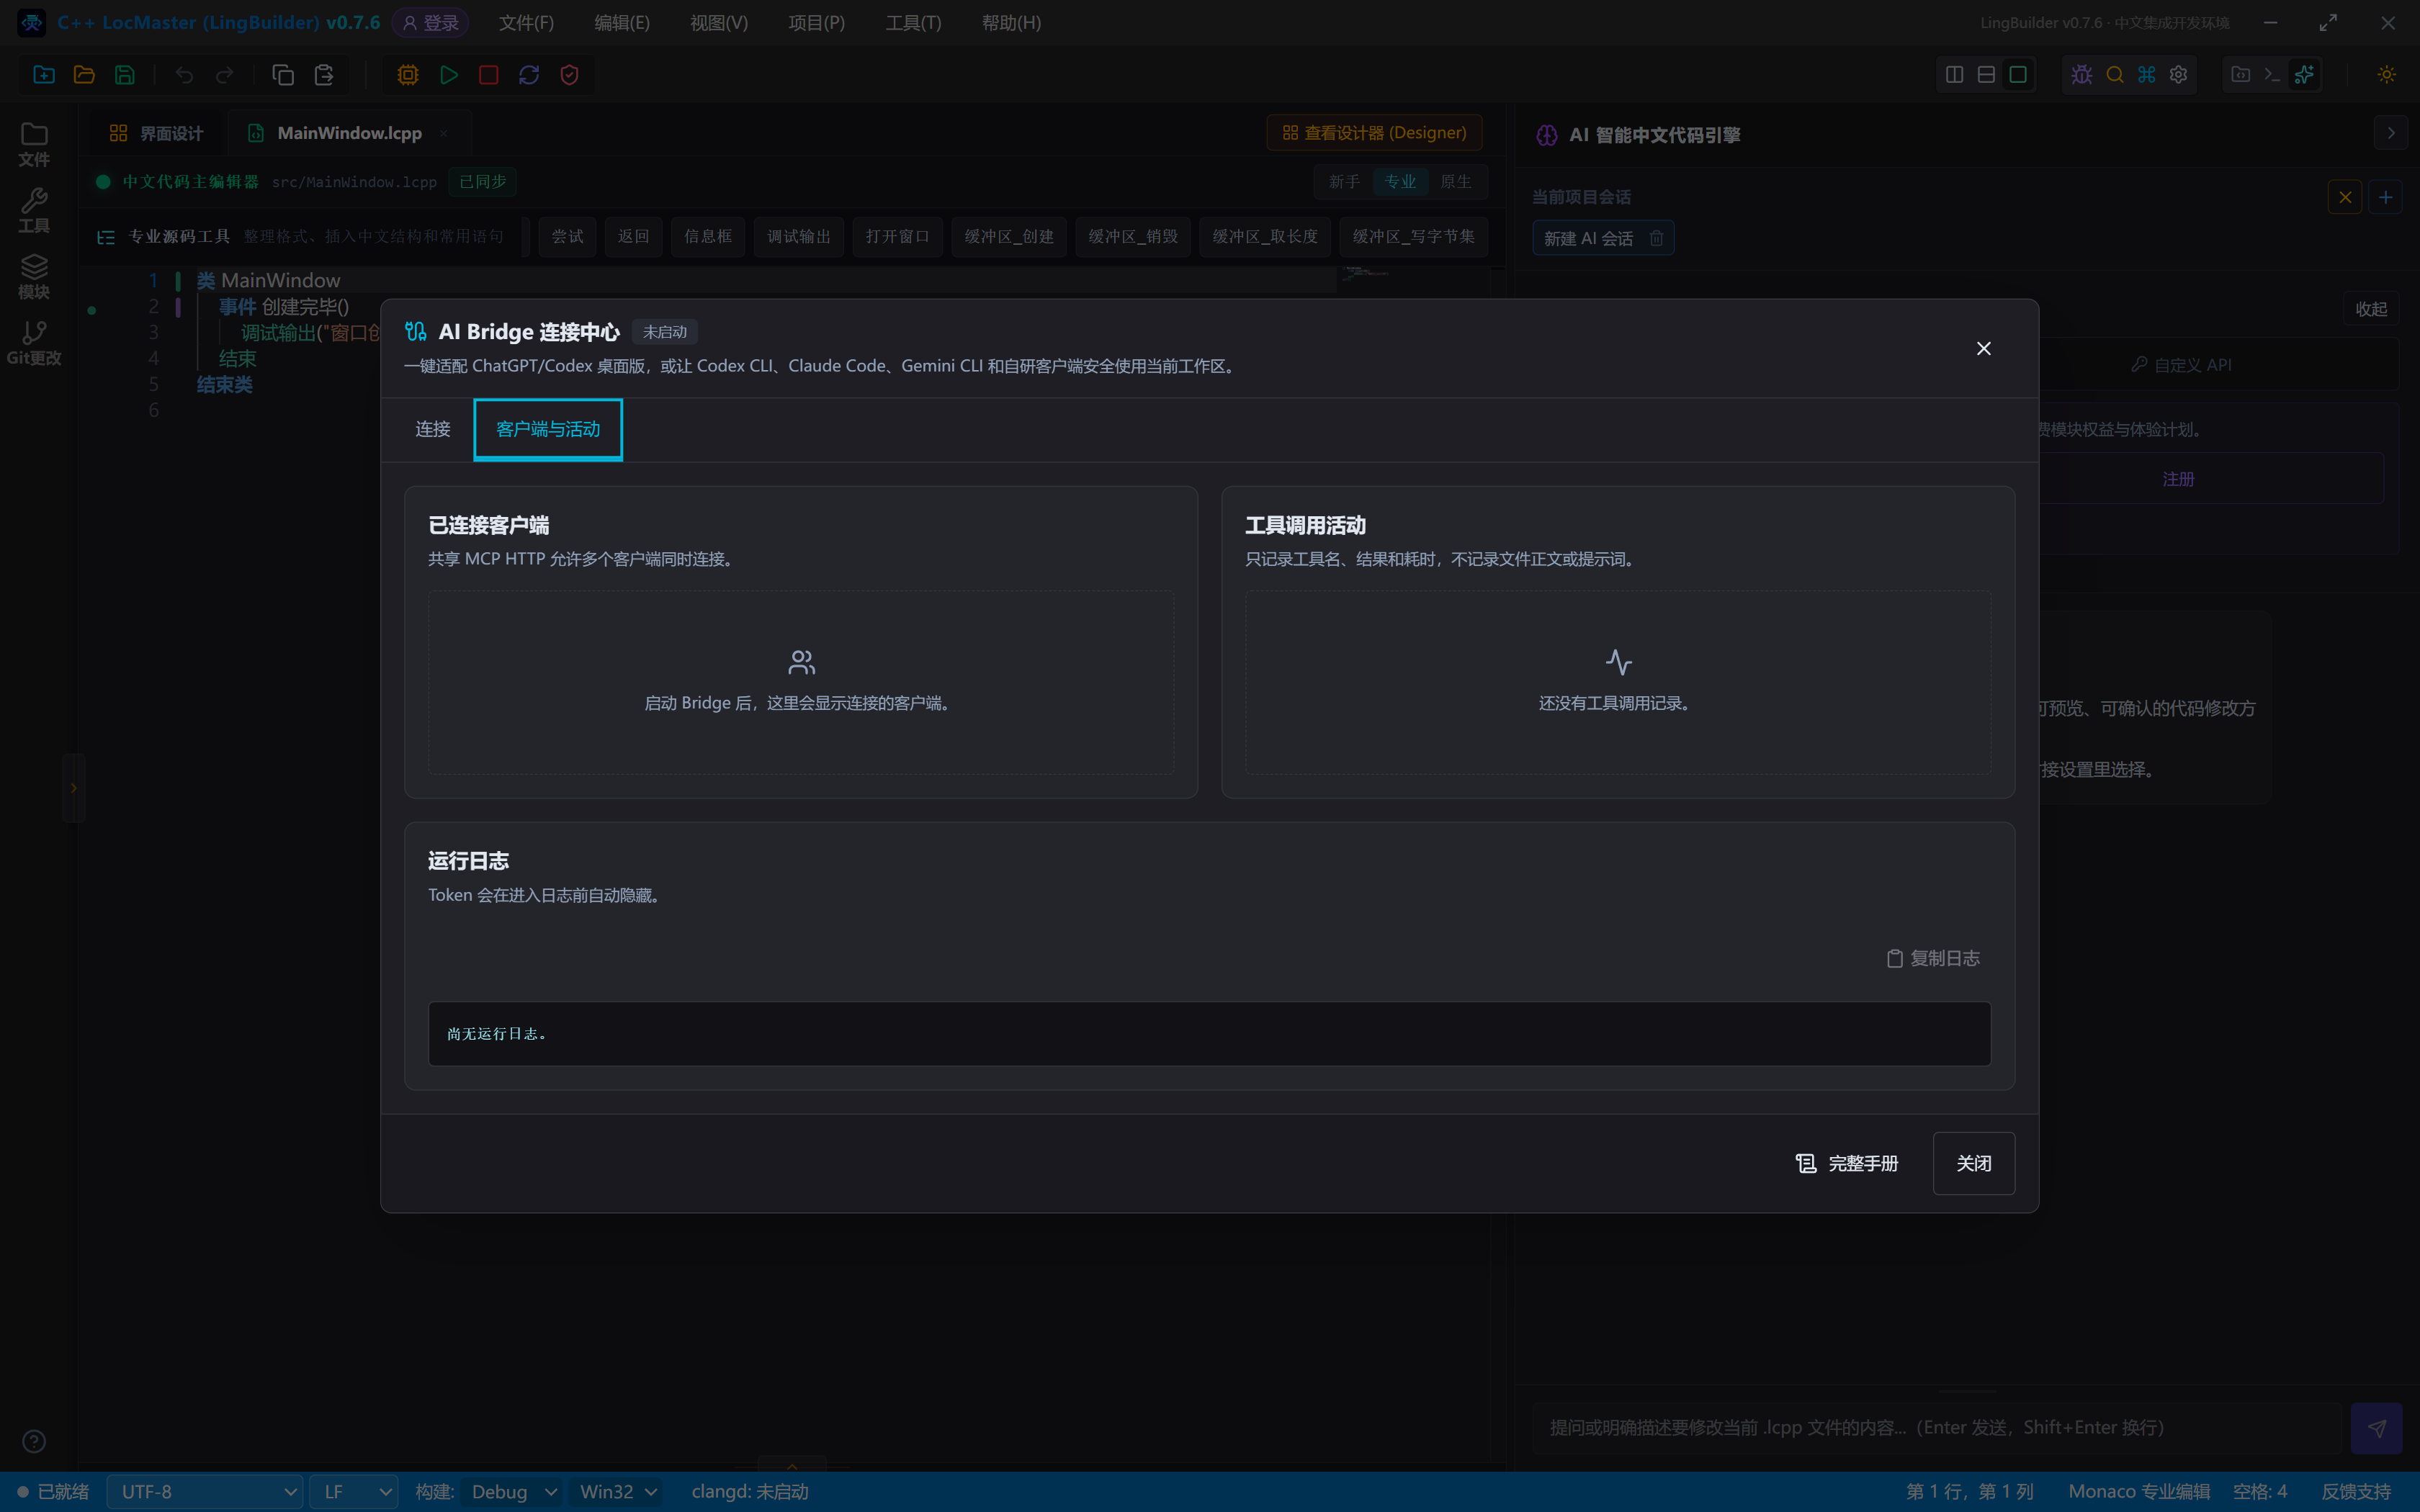2420x1512 pixels.
Task: Click the 反馈支持 status bar entry
Action: [2356, 1492]
